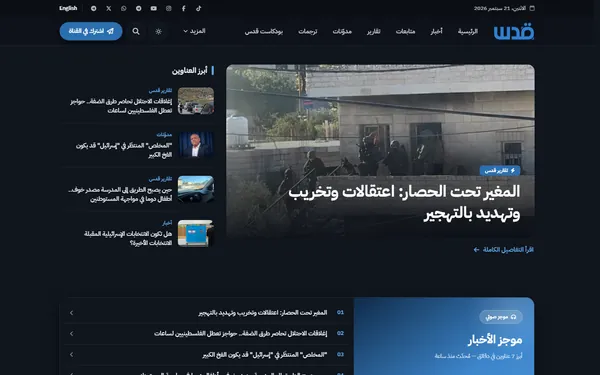
Task: Open the Facebook social icon
Action: click(x=184, y=8)
